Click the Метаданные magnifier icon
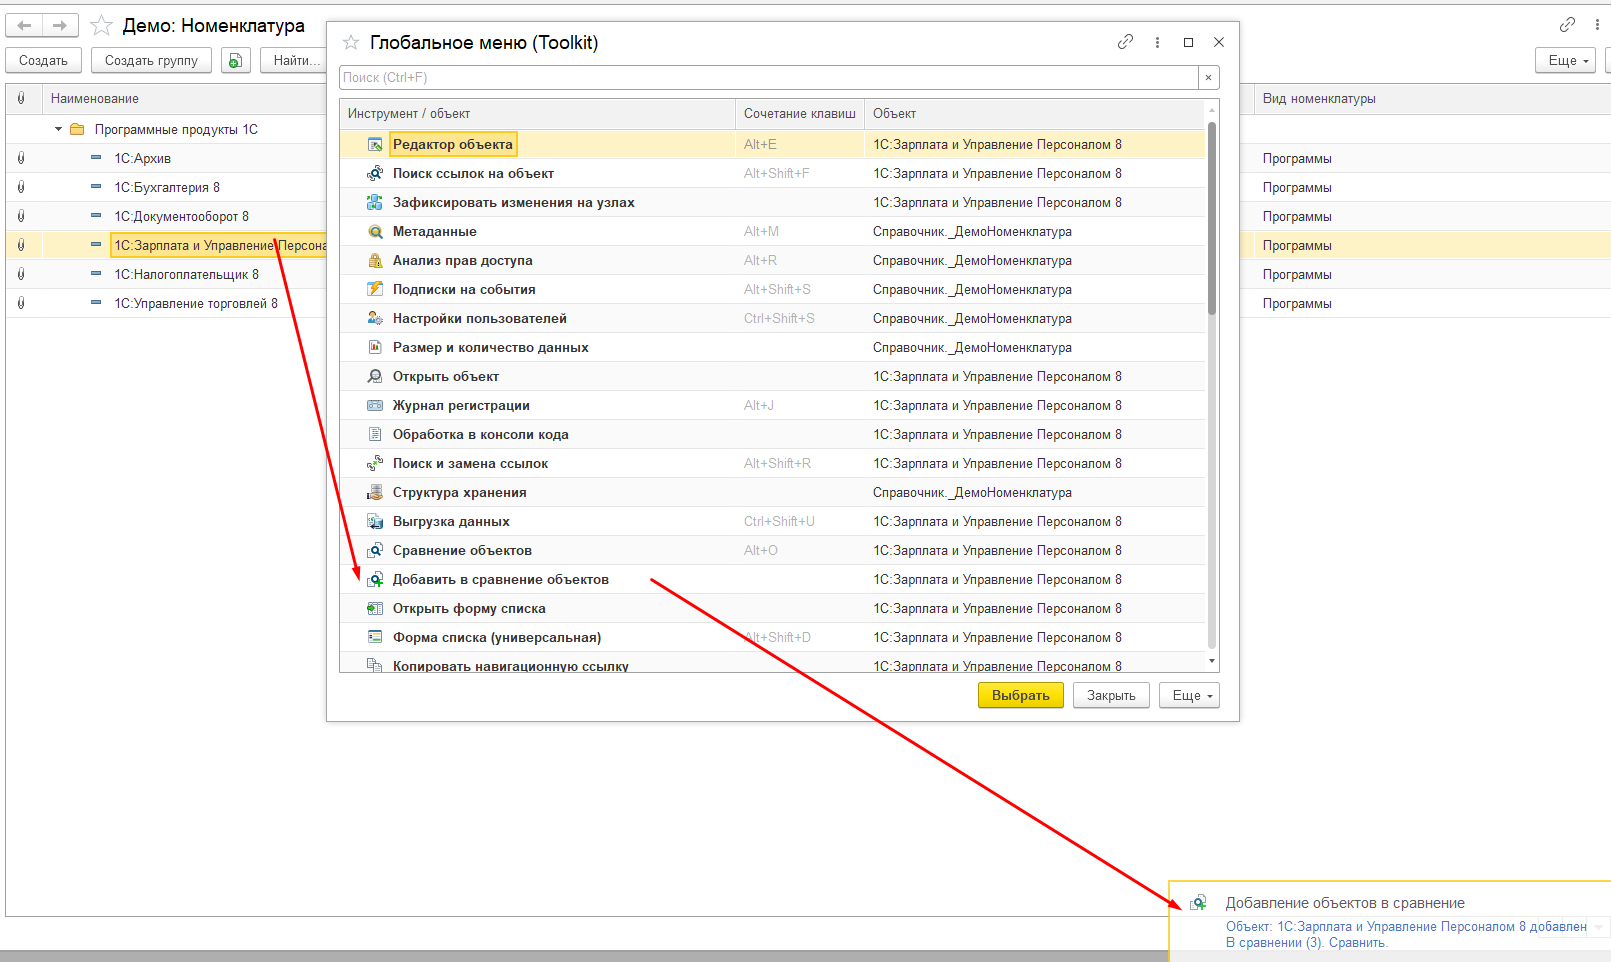 [375, 232]
